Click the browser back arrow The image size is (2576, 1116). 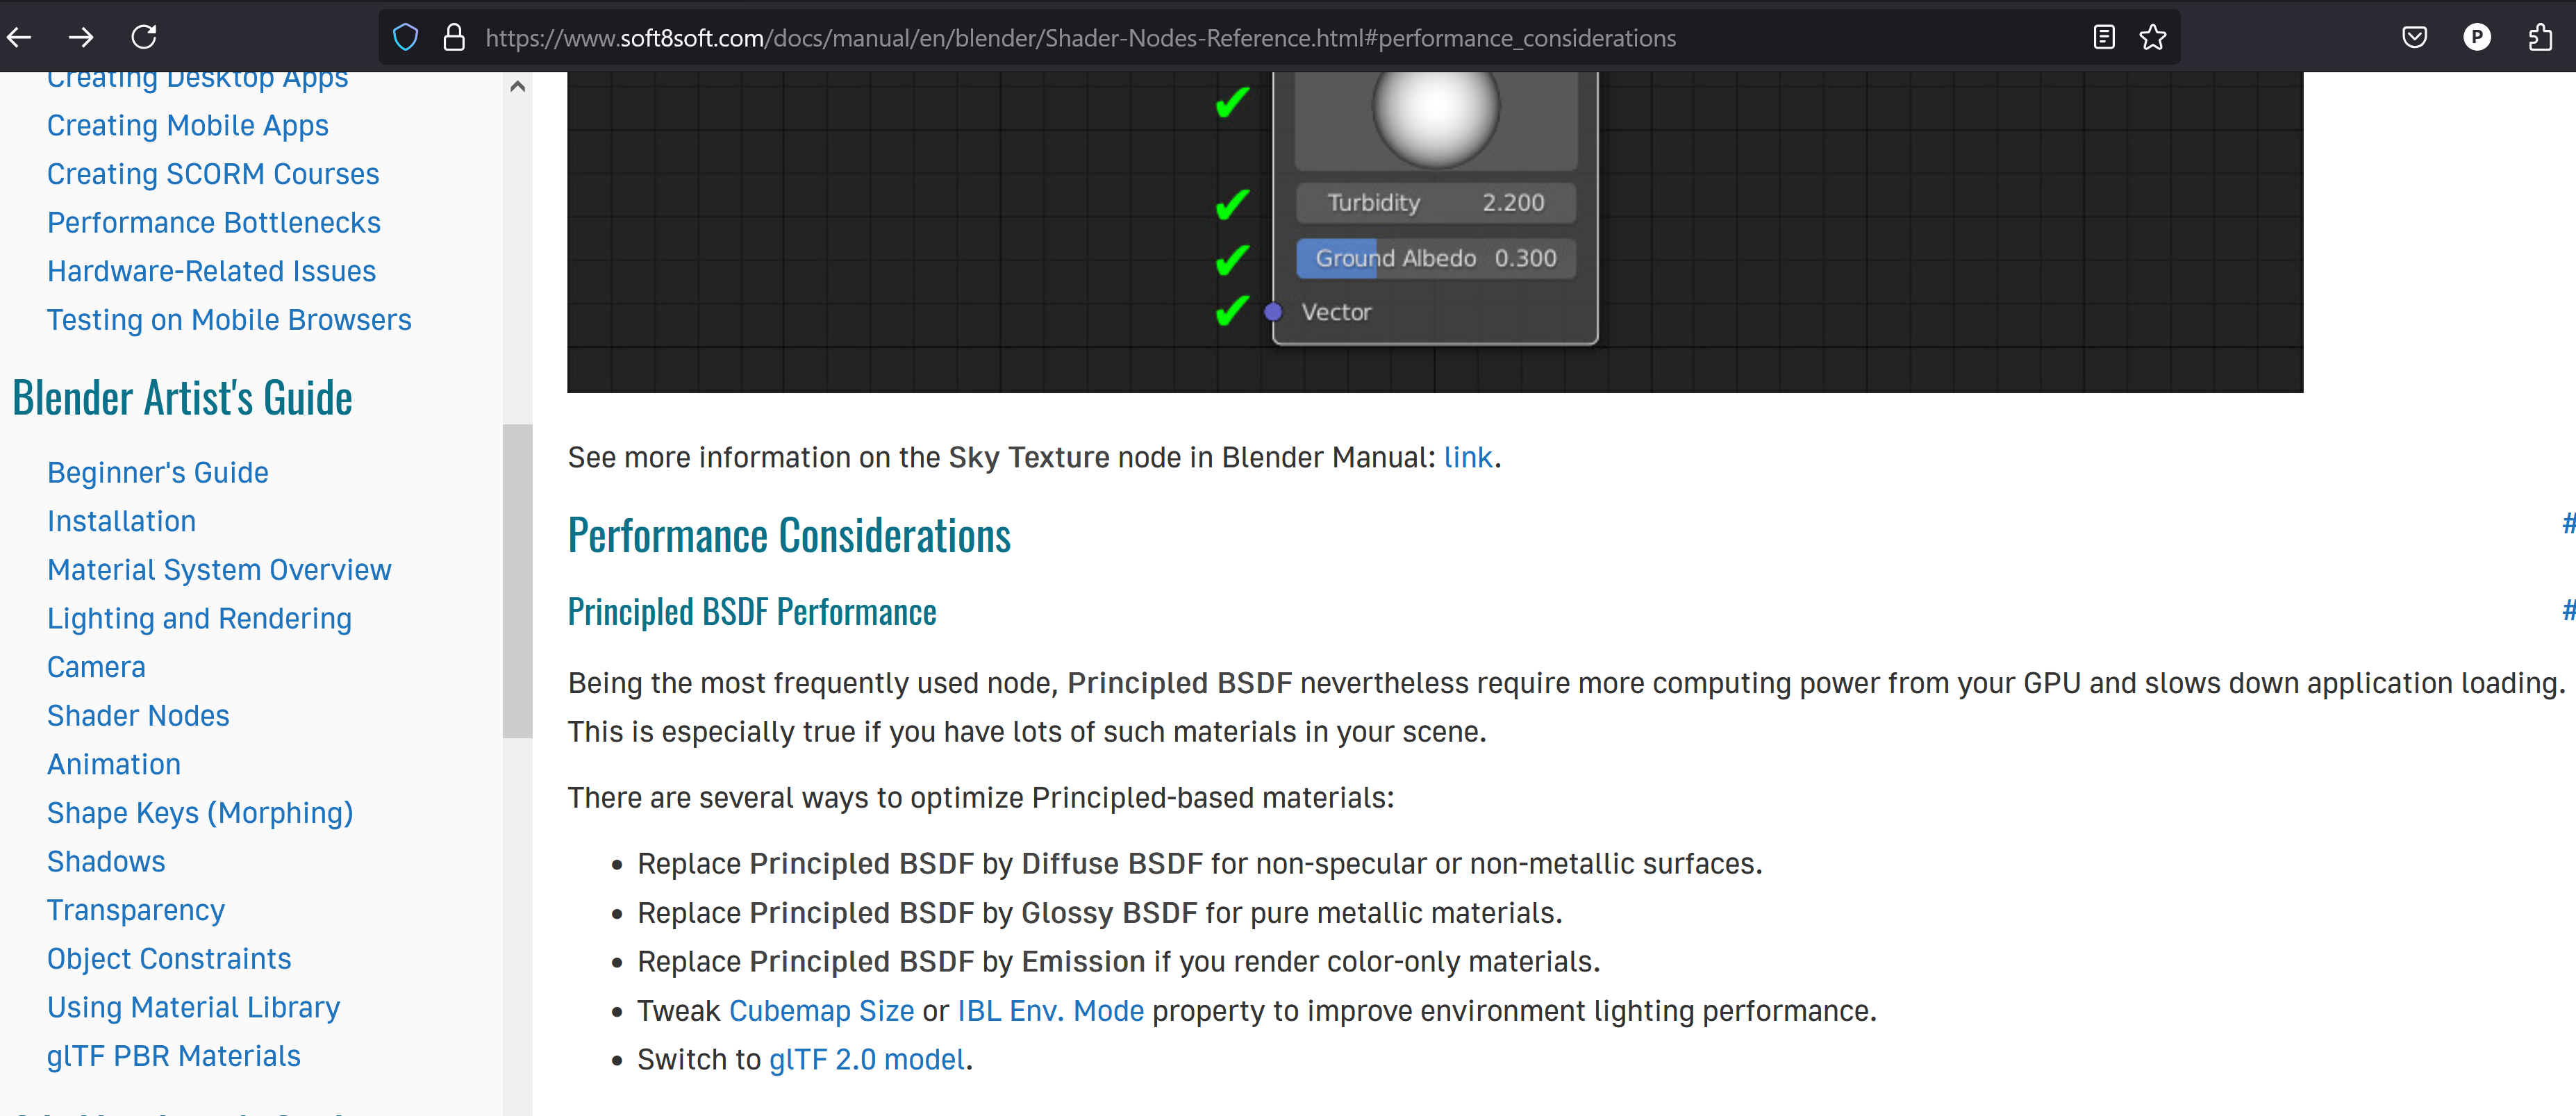20,38
